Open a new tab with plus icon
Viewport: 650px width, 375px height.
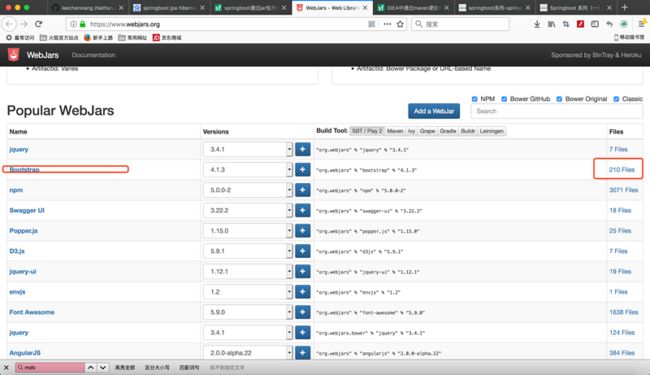pyautogui.click(x=625, y=7)
